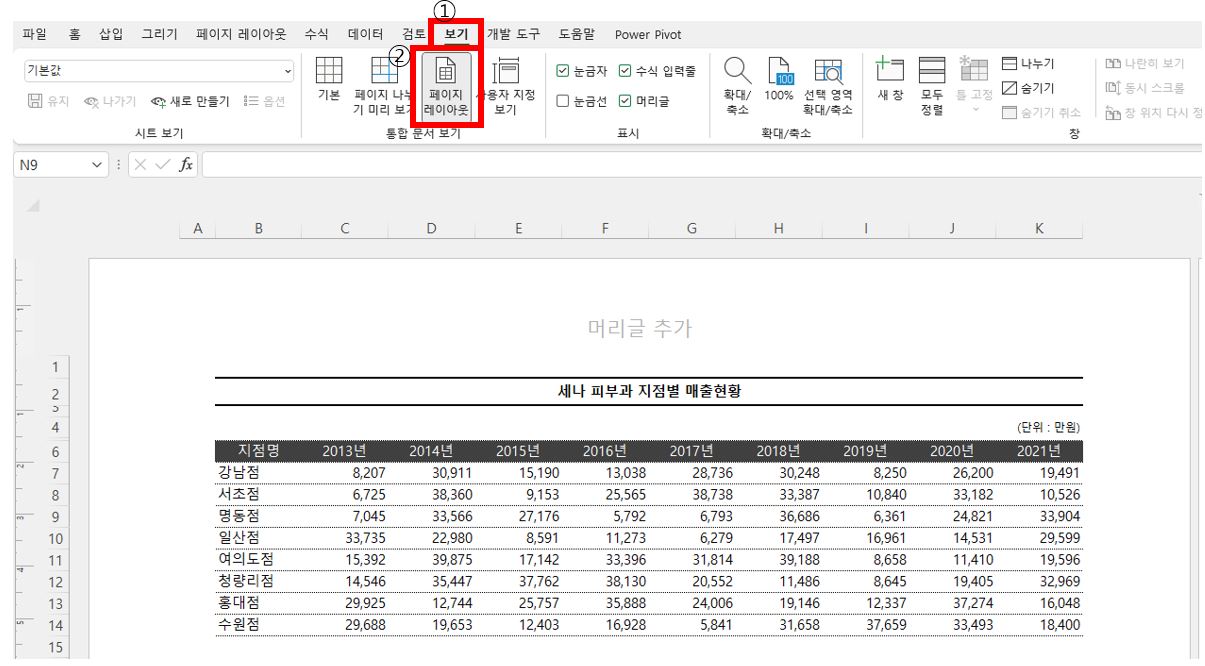Click the 숨기기 취소 unhide command

(1041, 112)
